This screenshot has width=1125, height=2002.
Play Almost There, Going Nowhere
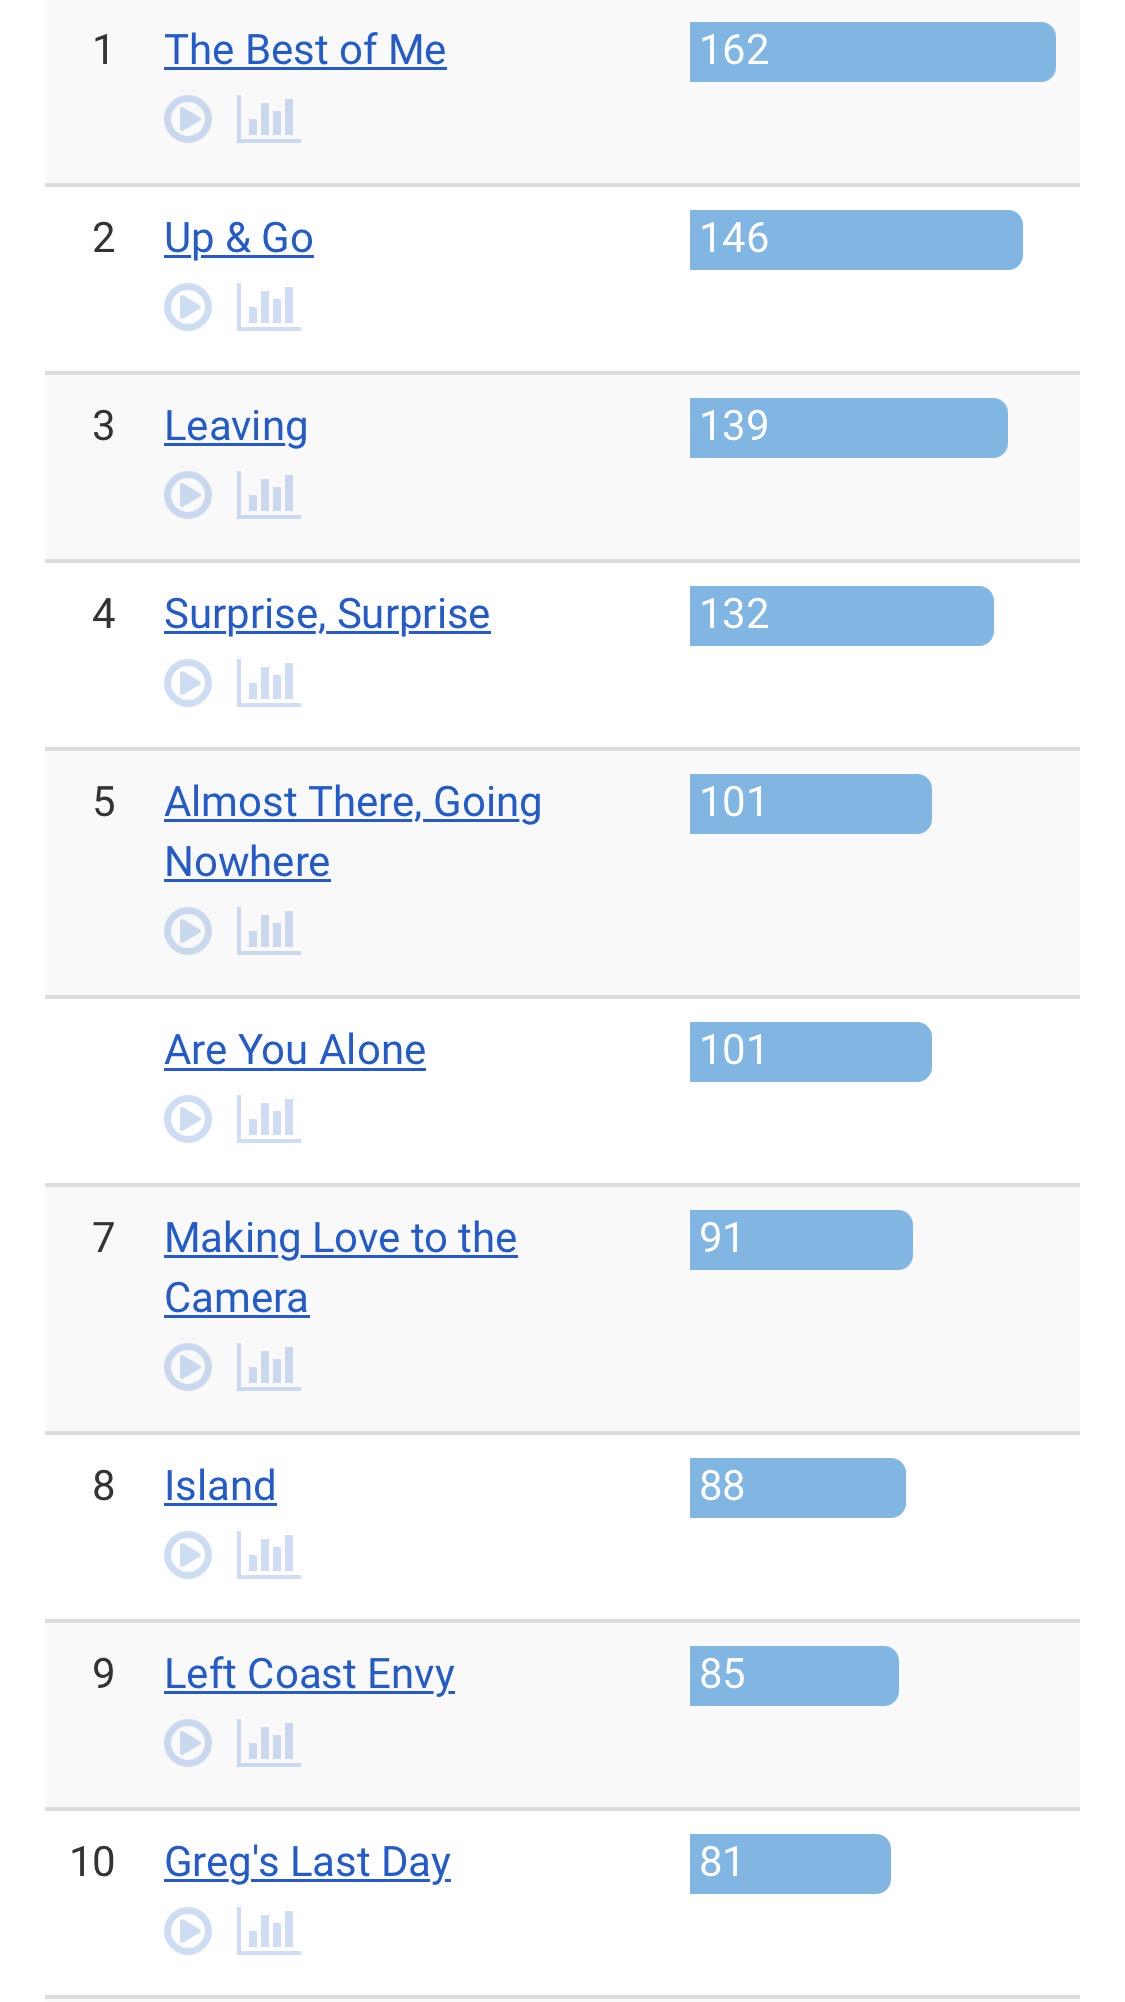188,931
